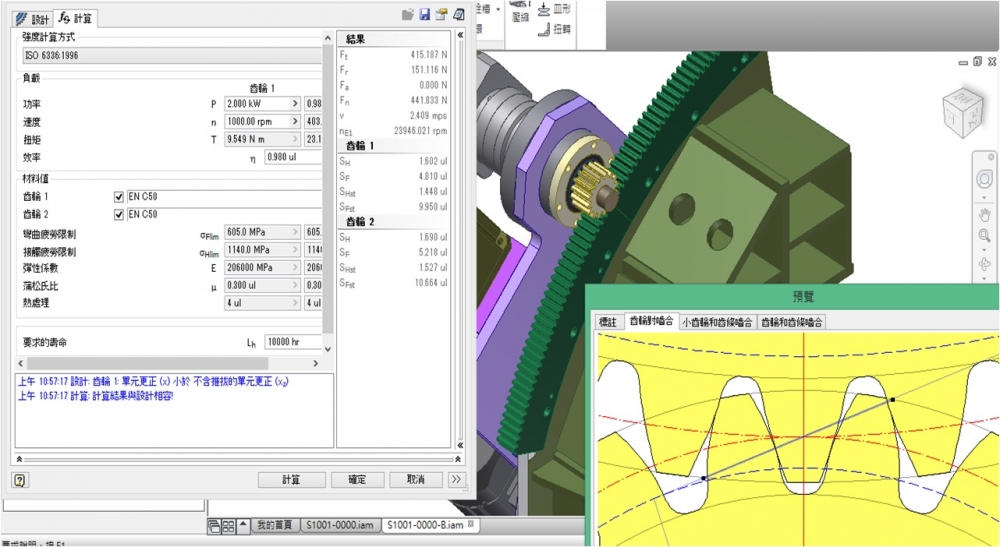The width and height of the screenshot is (1000, 547).
Task: Click the blue save floppy disk icon
Action: (x=425, y=14)
